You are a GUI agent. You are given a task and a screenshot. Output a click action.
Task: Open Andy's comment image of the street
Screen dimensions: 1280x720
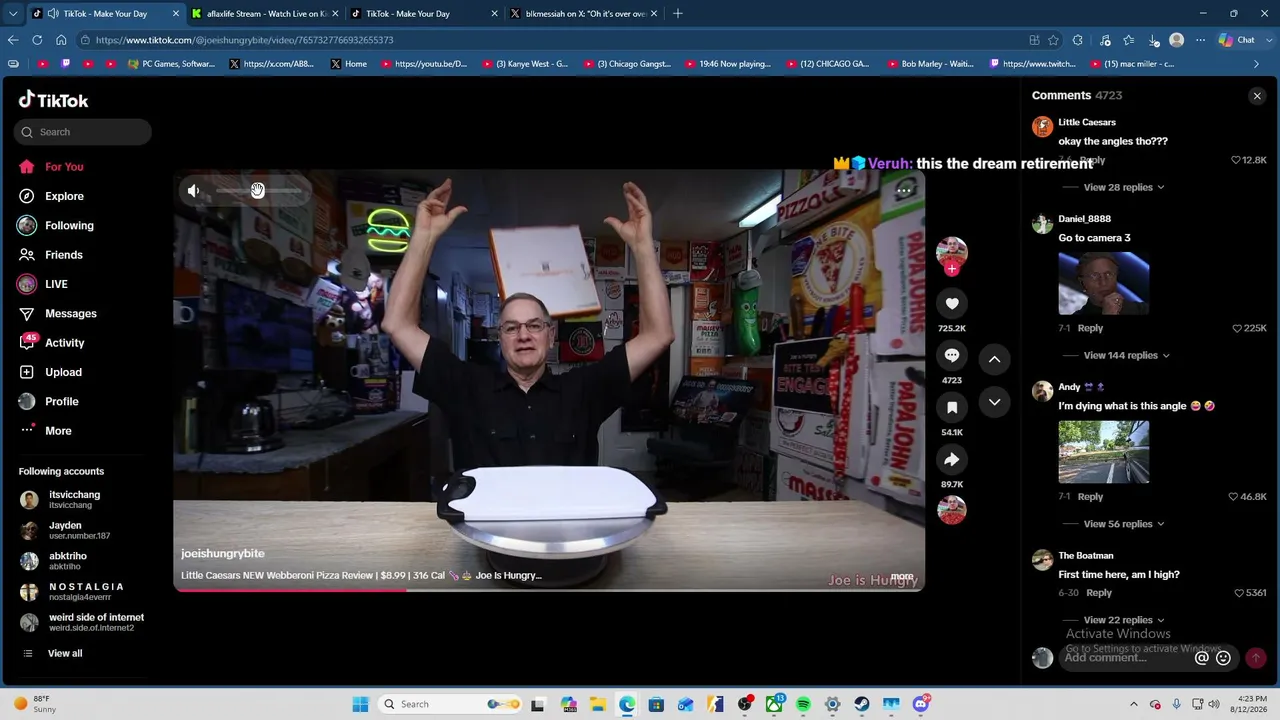1103,452
